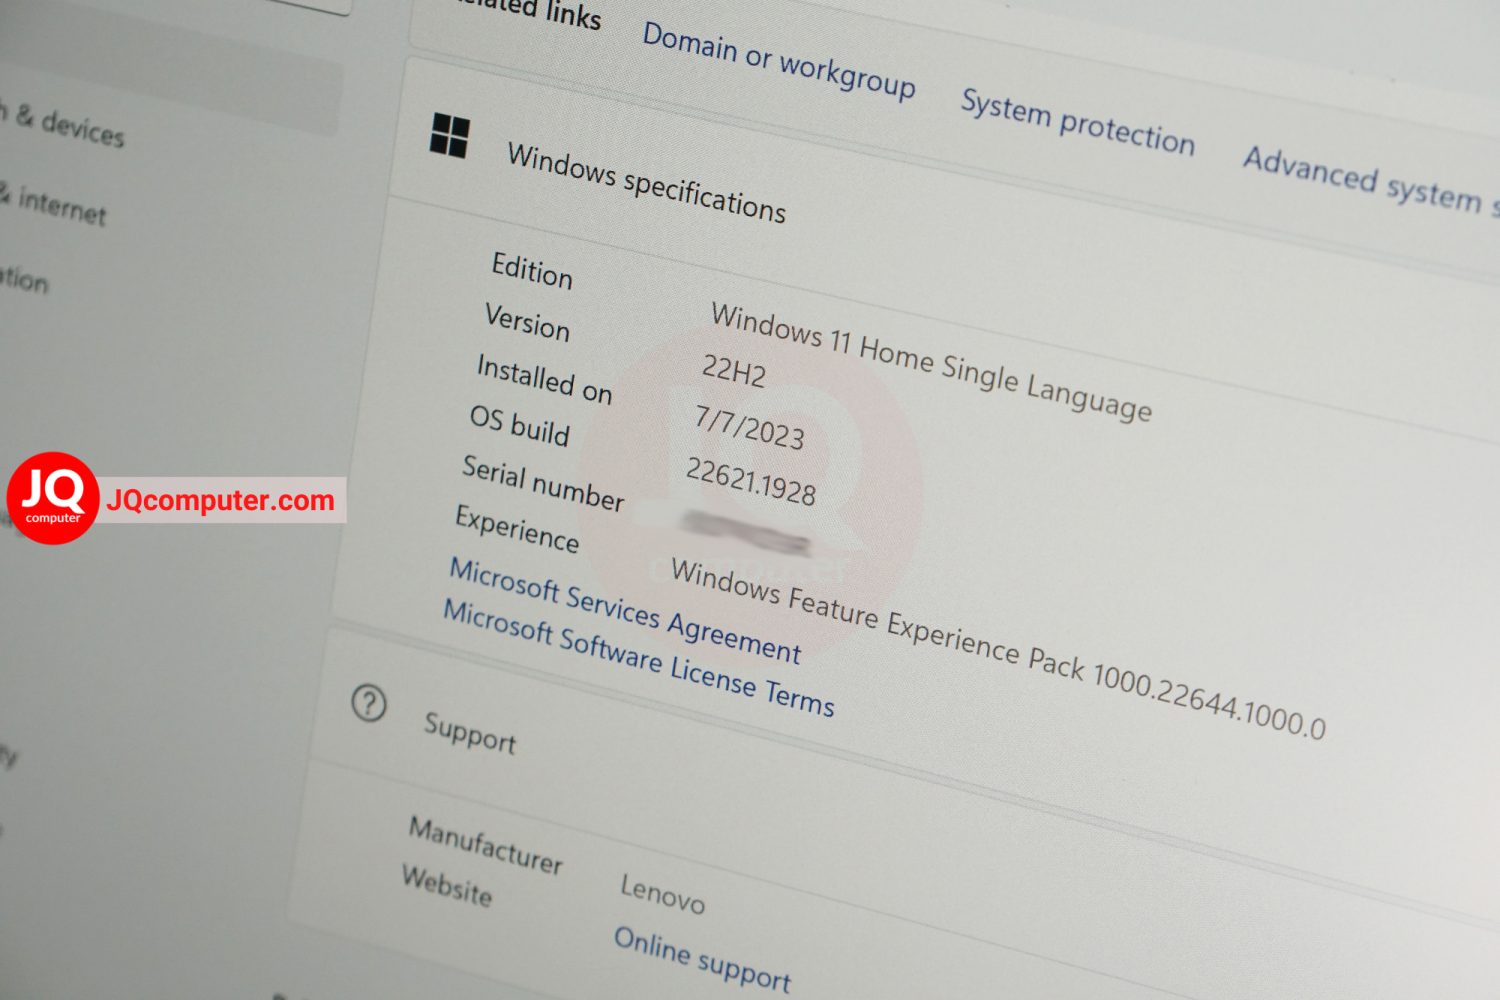
Task: Click the Windows logo icon beside Windows specifications
Action: [449, 135]
